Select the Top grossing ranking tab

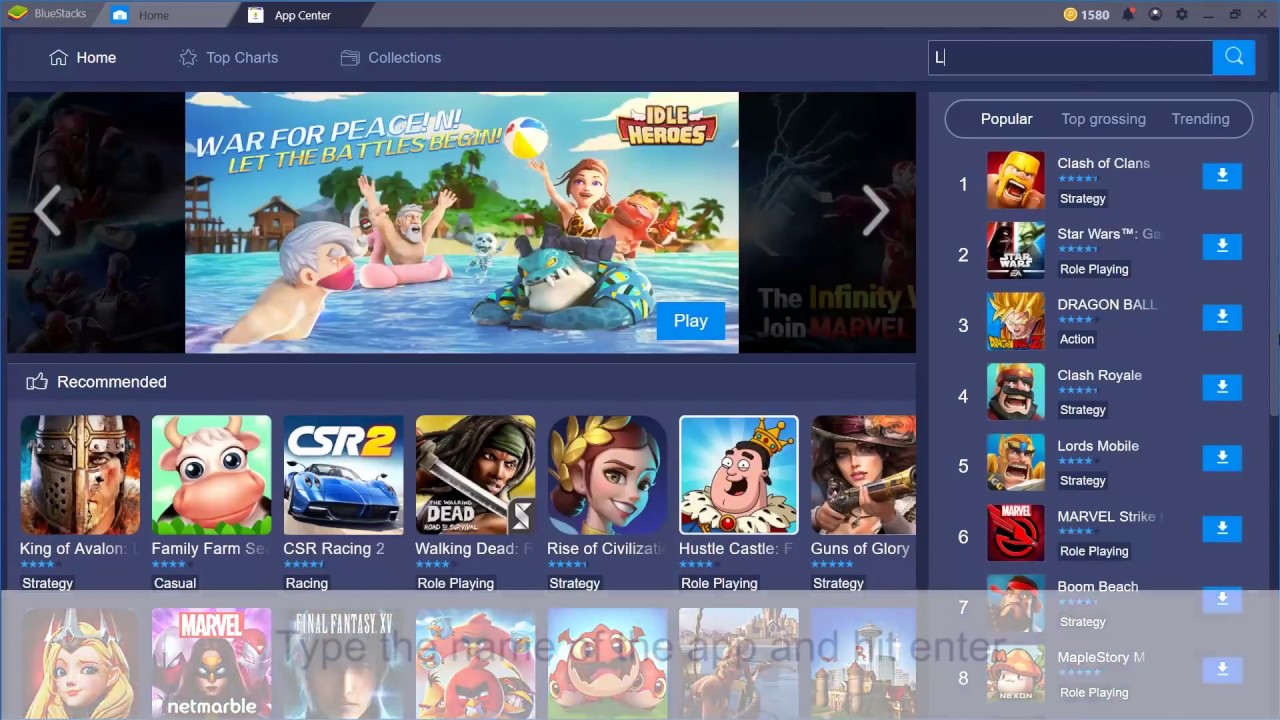click(x=1103, y=118)
